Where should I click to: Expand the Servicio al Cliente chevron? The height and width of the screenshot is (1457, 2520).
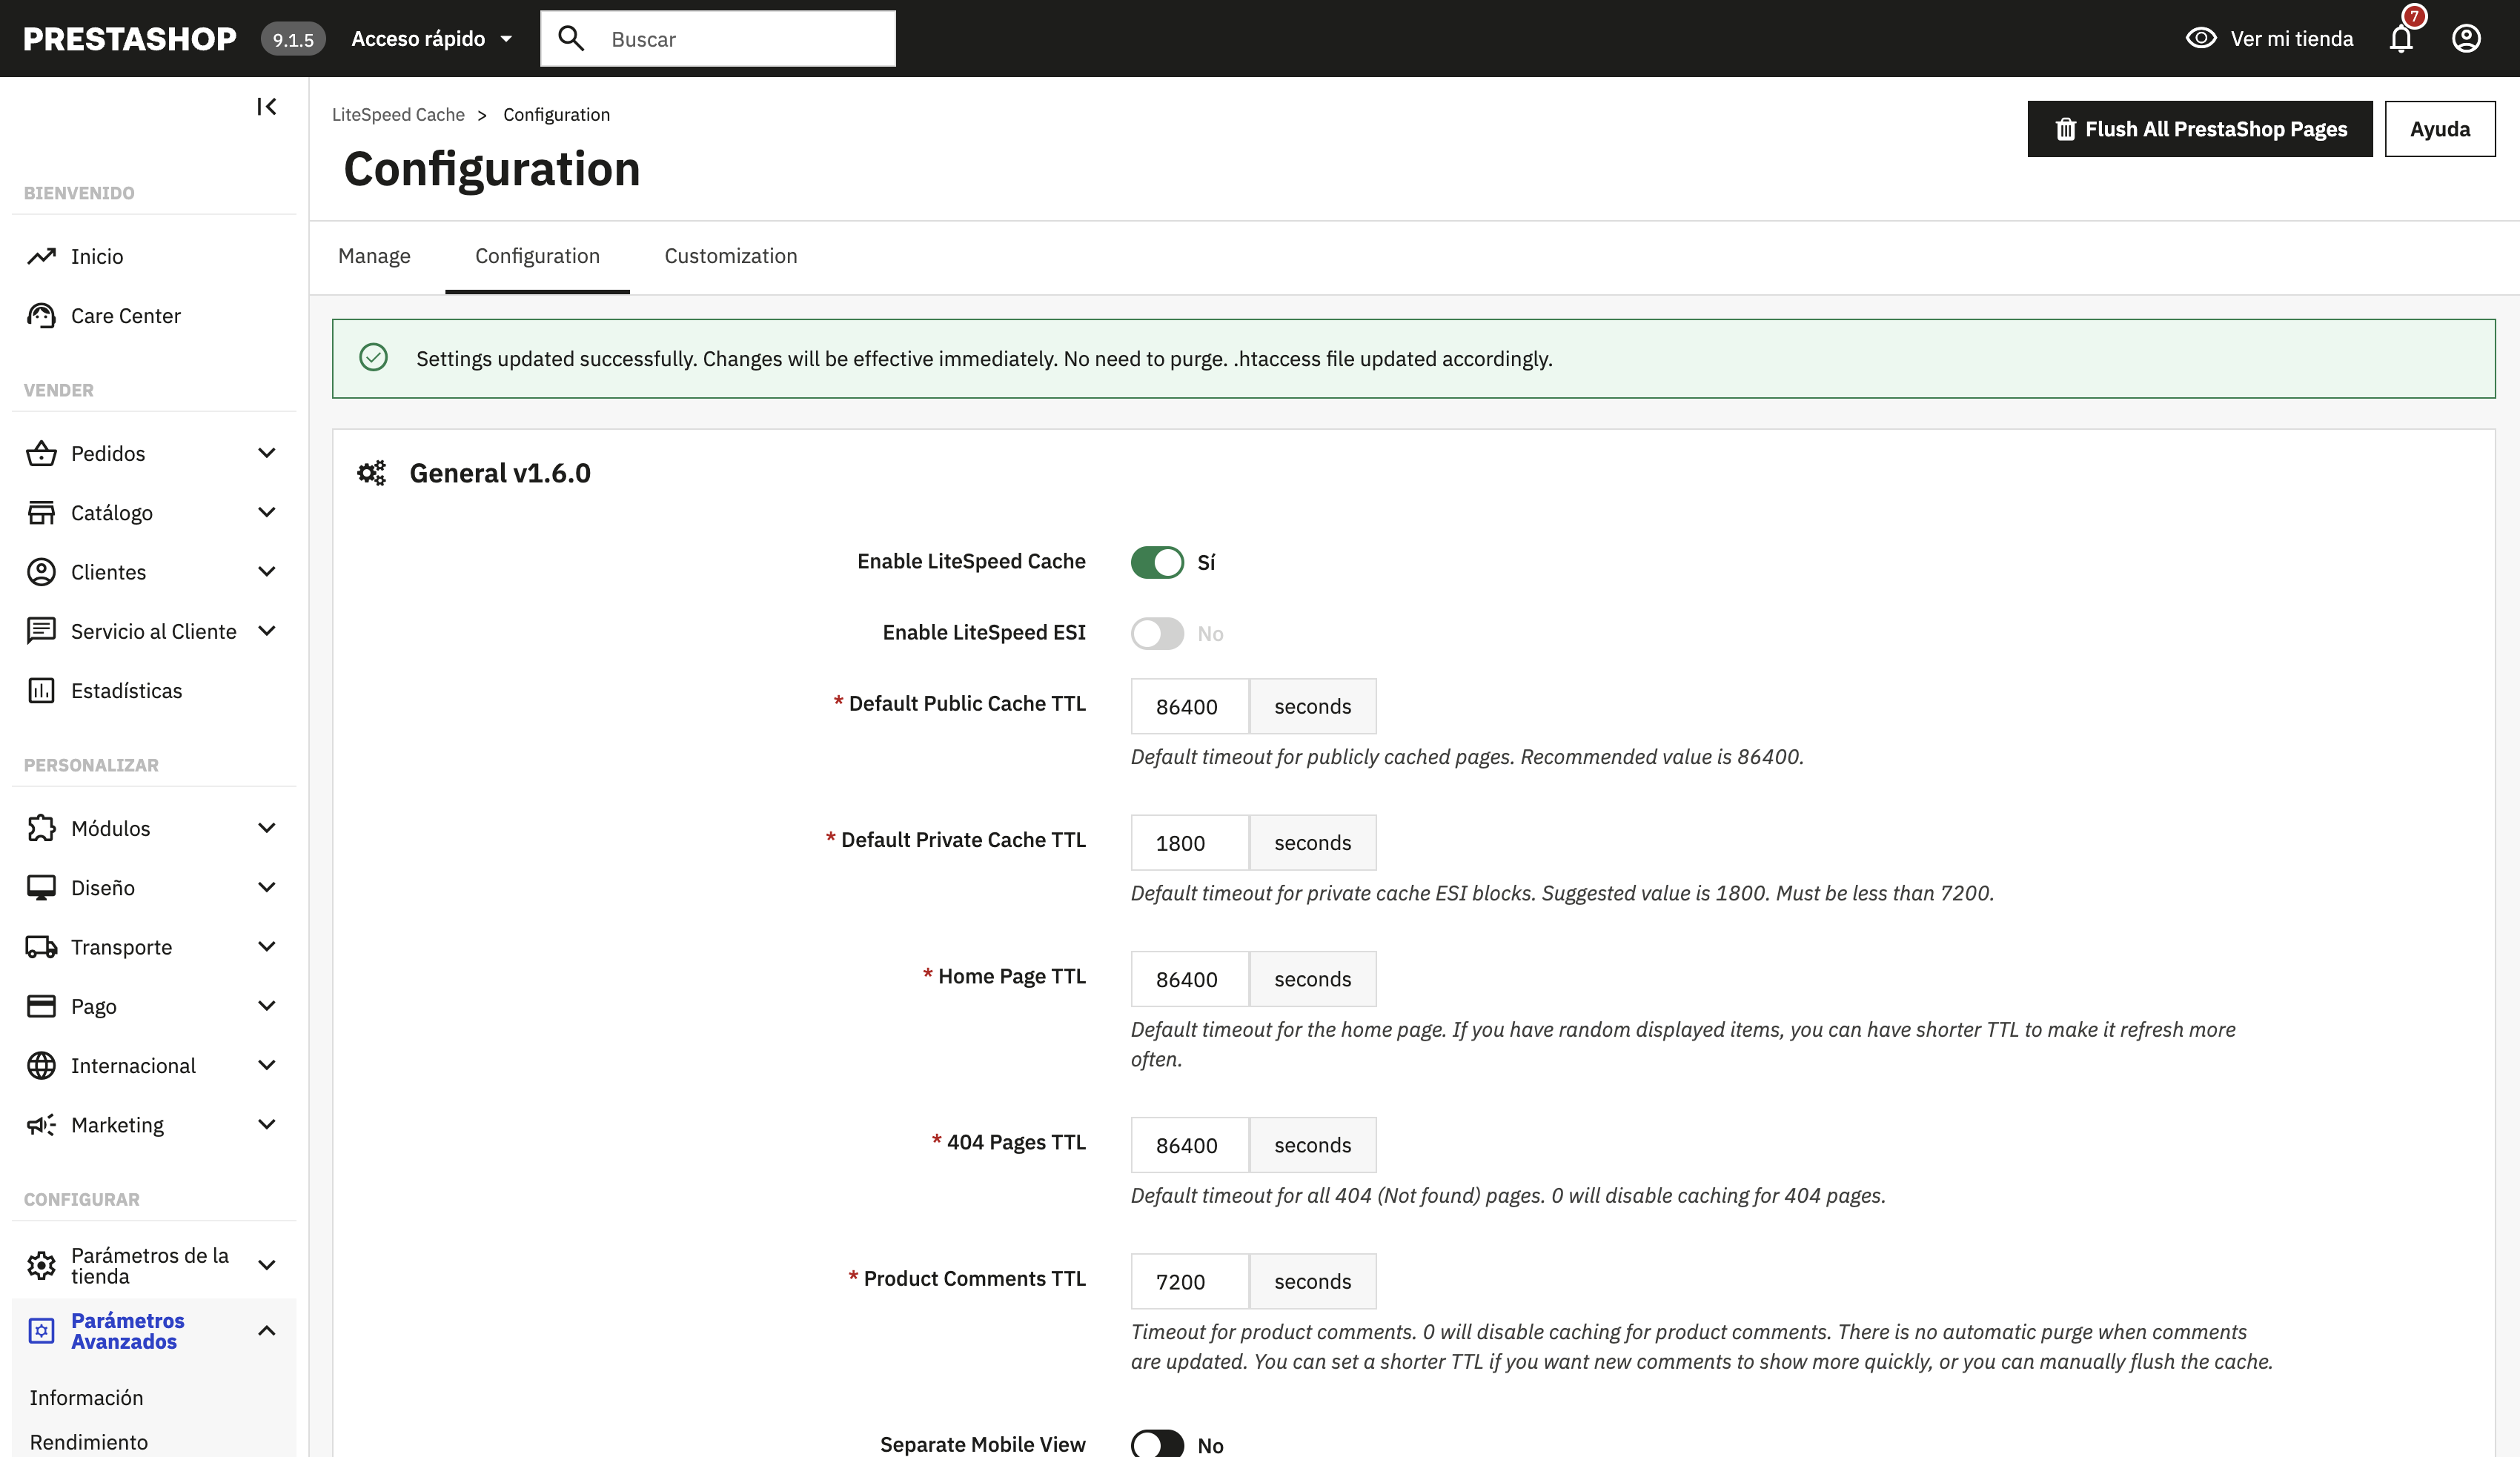[266, 631]
